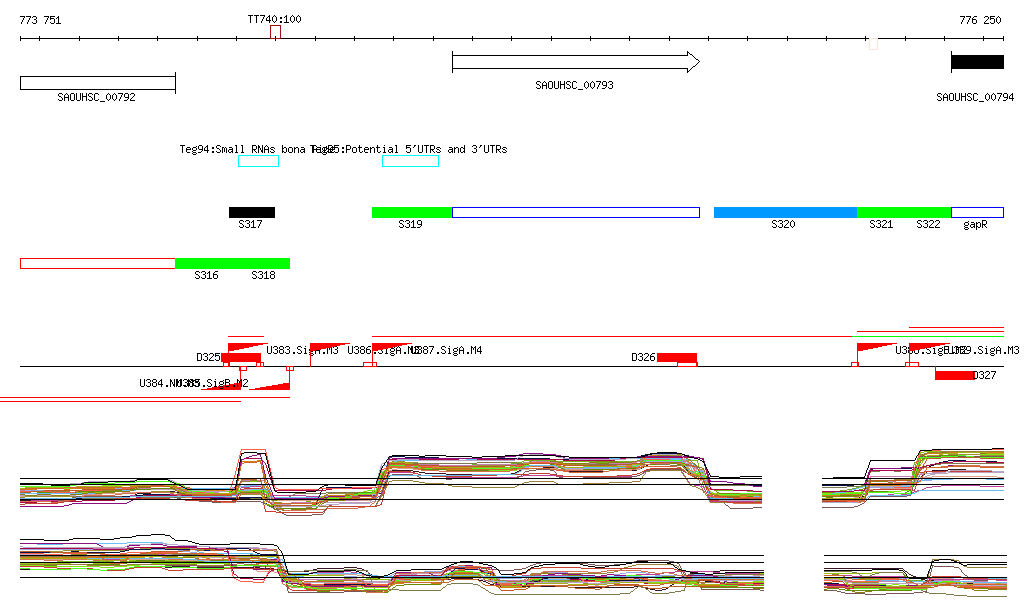Select the SAOUHSC_00792 gene box

pos(98,83)
